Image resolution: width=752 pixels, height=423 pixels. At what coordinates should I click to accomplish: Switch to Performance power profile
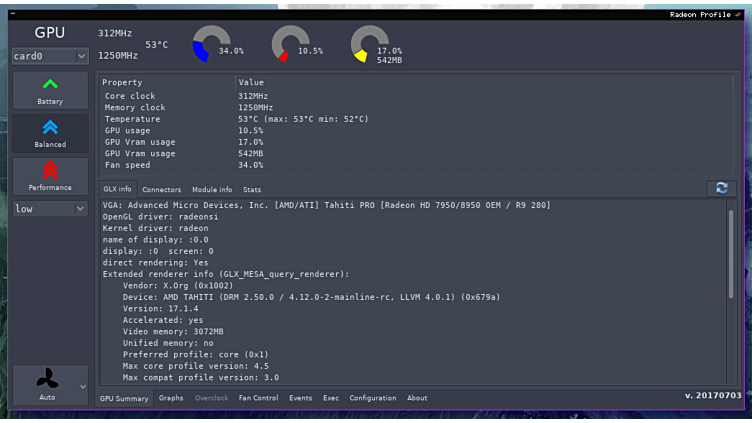(x=50, y=176)
